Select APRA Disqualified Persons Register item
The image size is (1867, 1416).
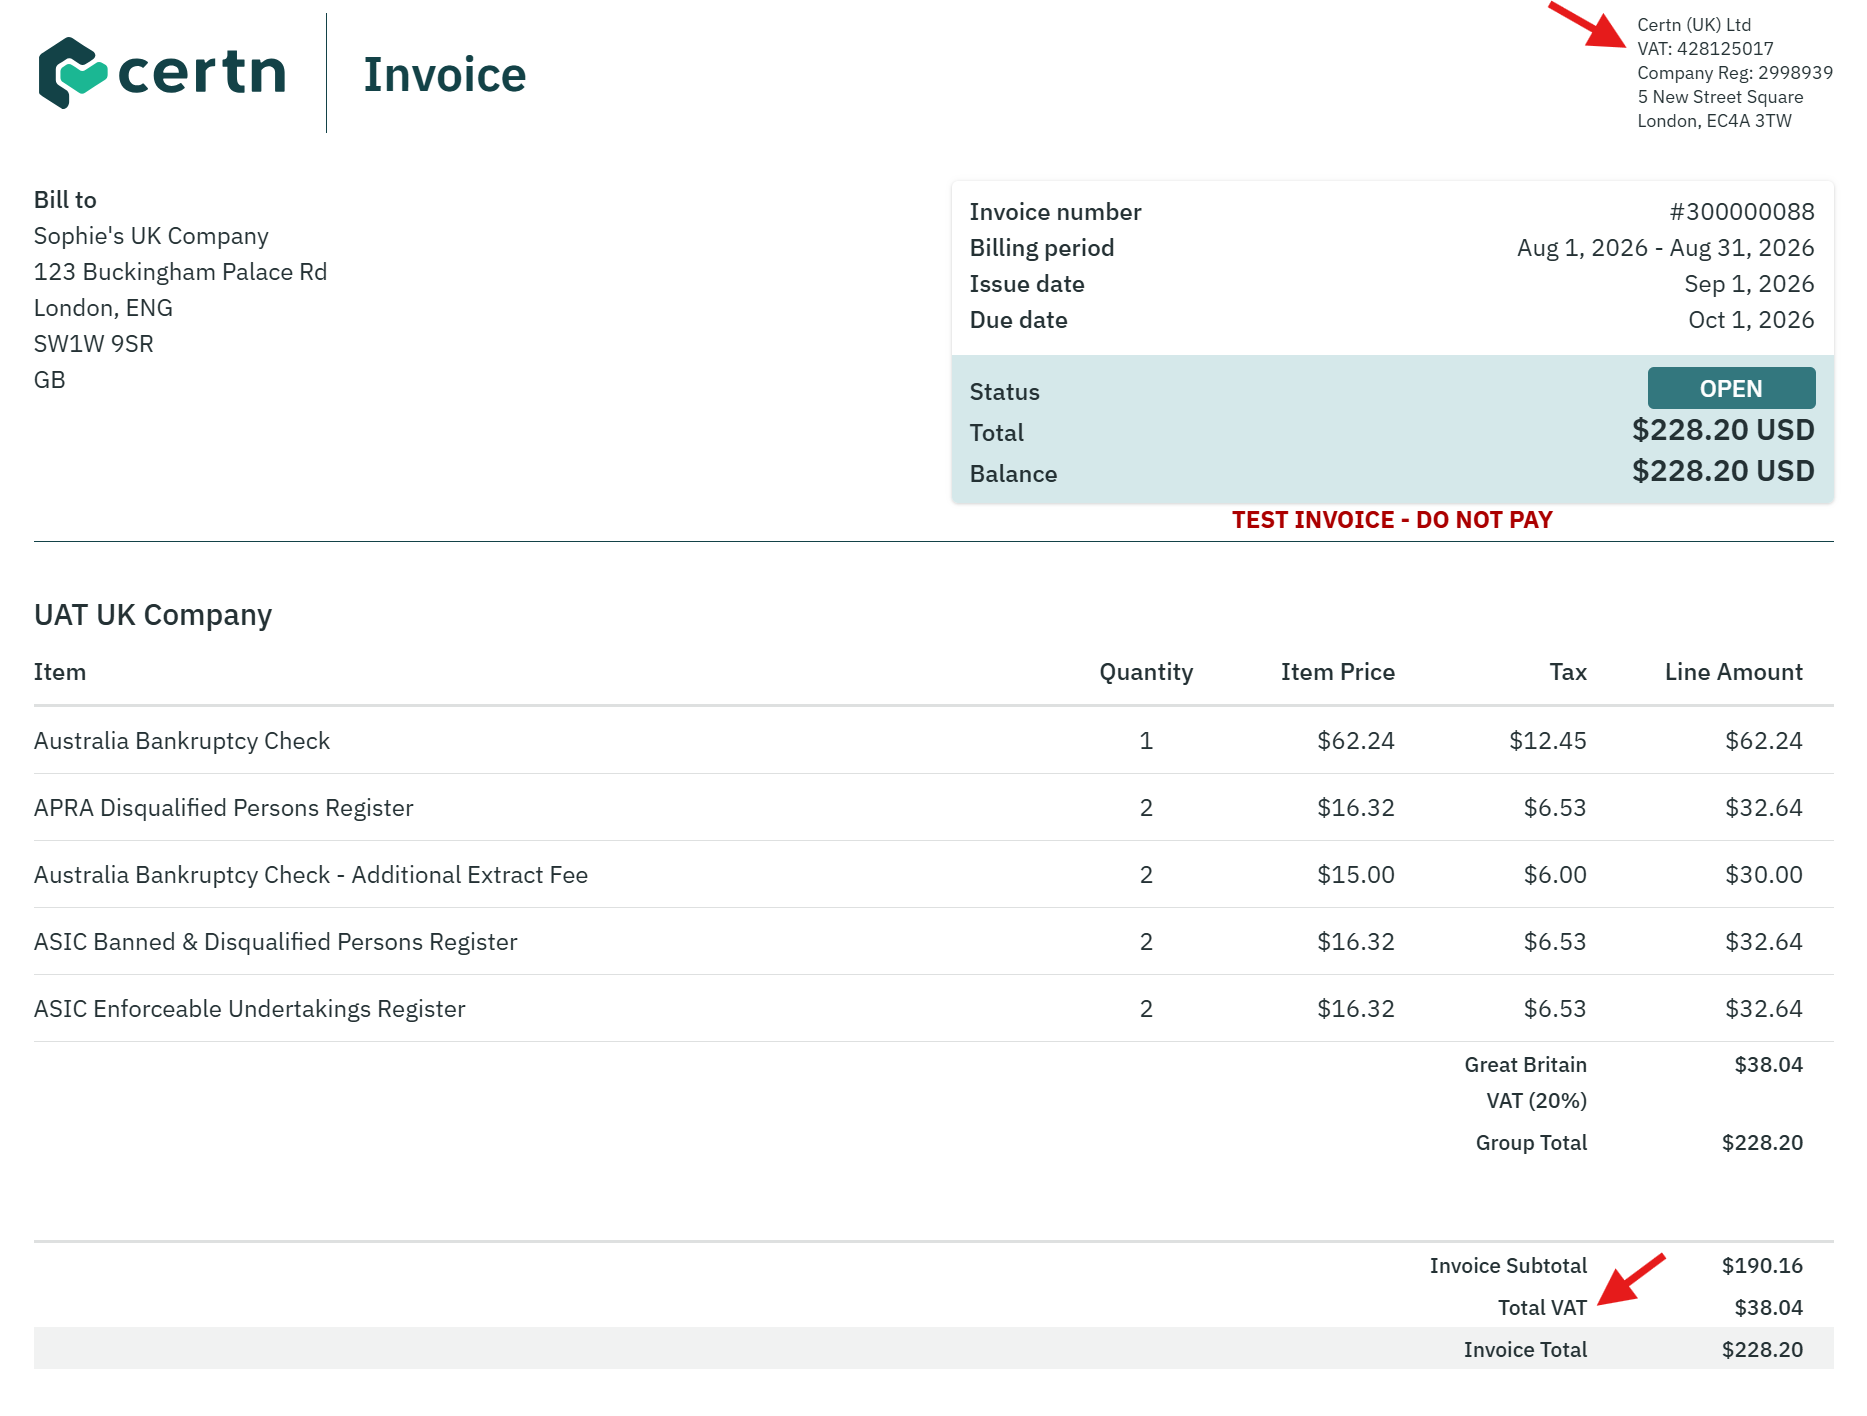coord(223,808)
